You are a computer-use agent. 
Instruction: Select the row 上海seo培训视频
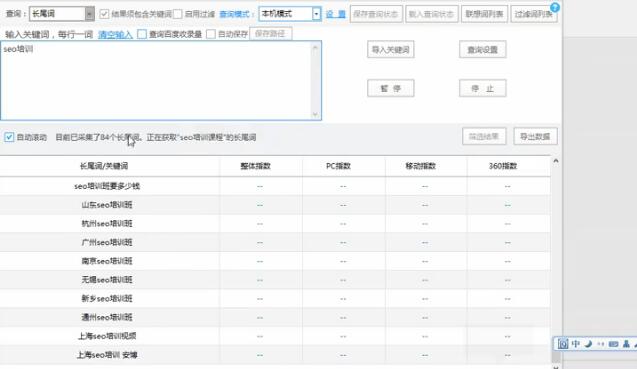click(275, 336)
